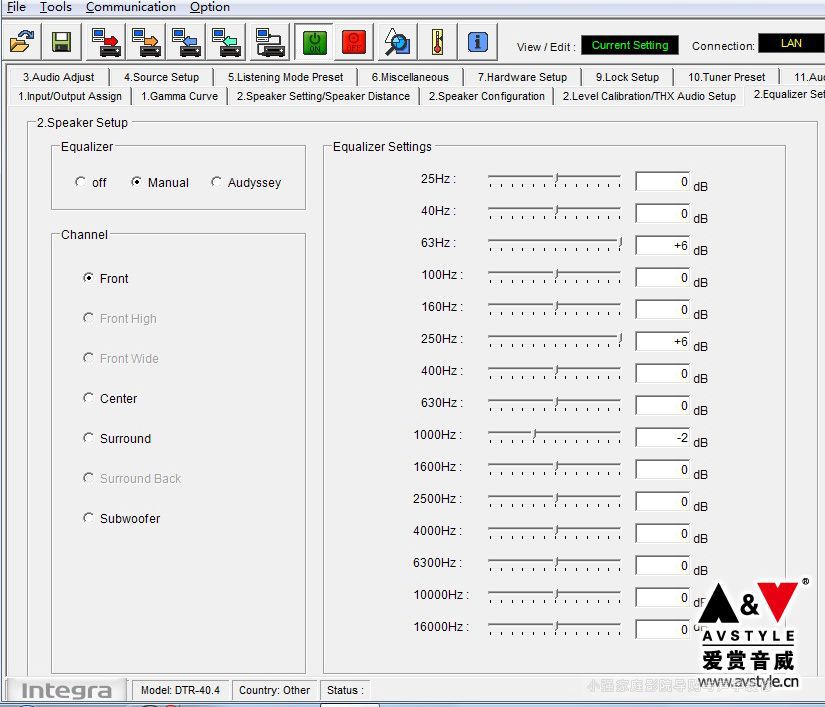This screenshot has height=707, width=825.
Task: Click the PC-to-receiver connection icon
Action: click(x=269, y=42)
